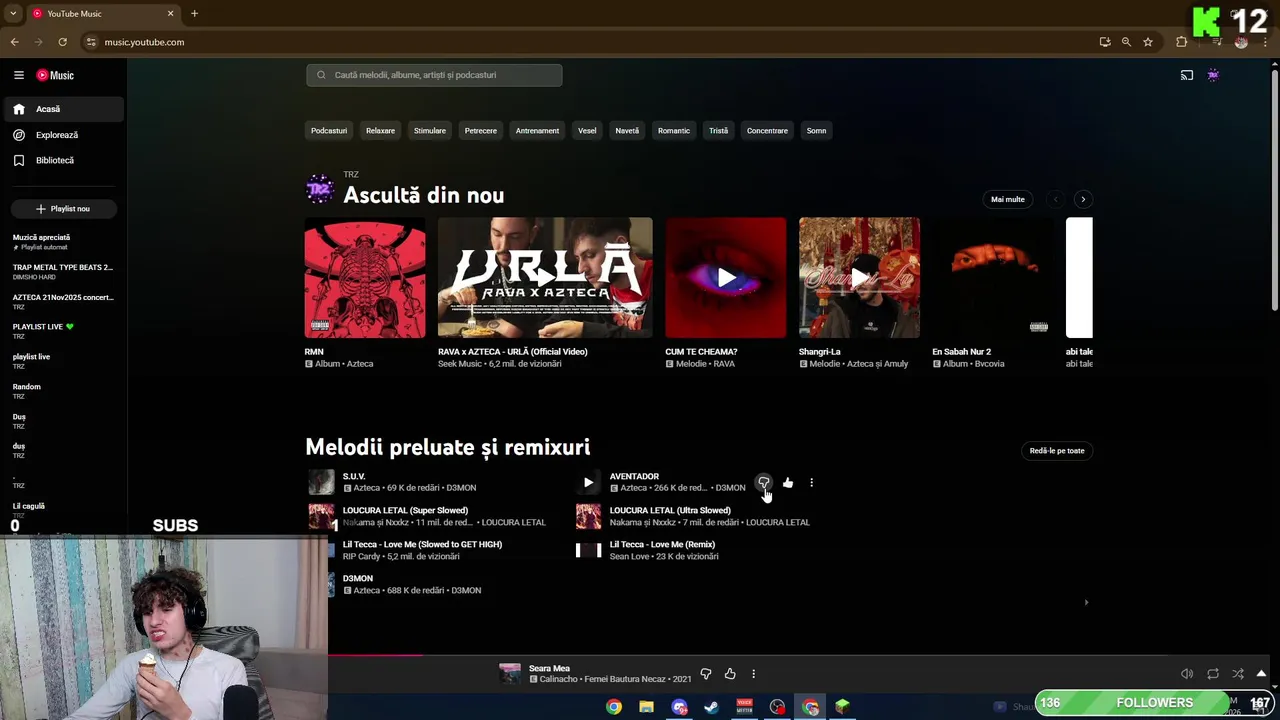Select the Stimulare filter chip
The height and width of the screenshot is (720, 1280).
[x=430, y=131]
